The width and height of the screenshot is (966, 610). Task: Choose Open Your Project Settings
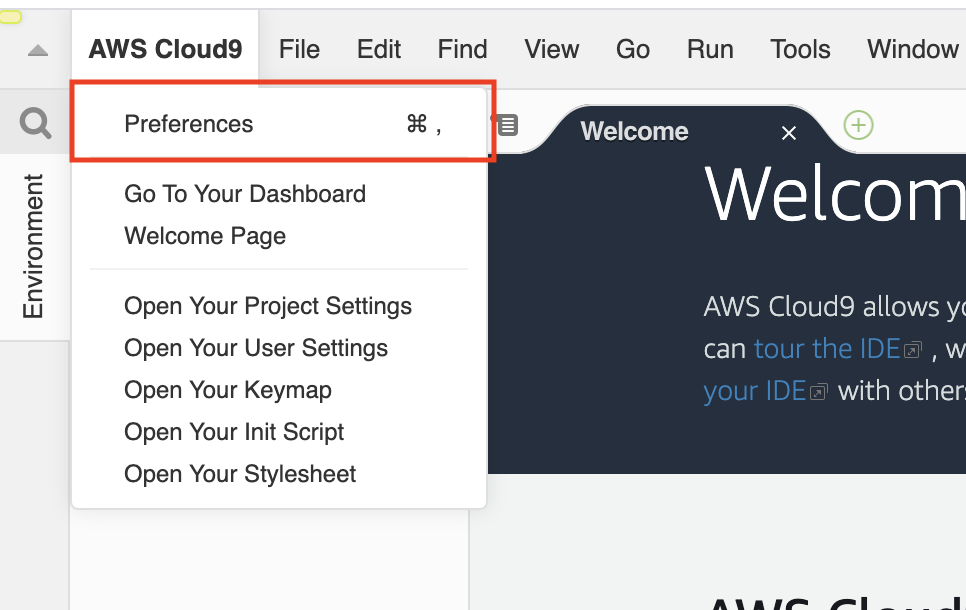coord(279,306)
